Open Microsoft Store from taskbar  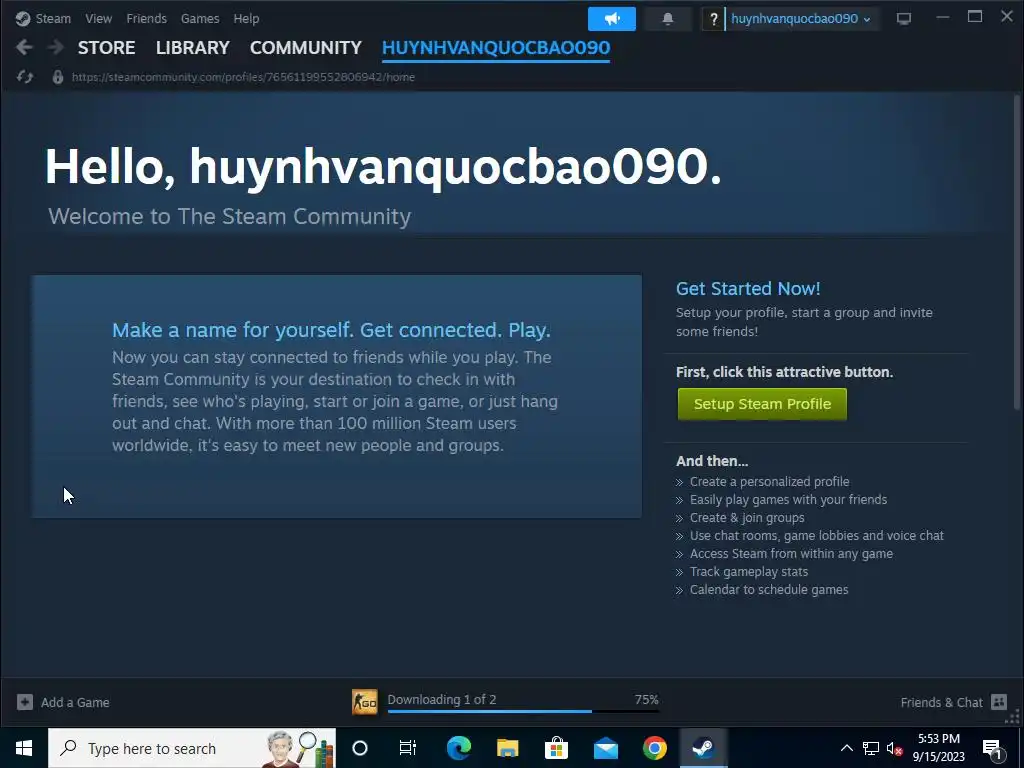point(556,748)
